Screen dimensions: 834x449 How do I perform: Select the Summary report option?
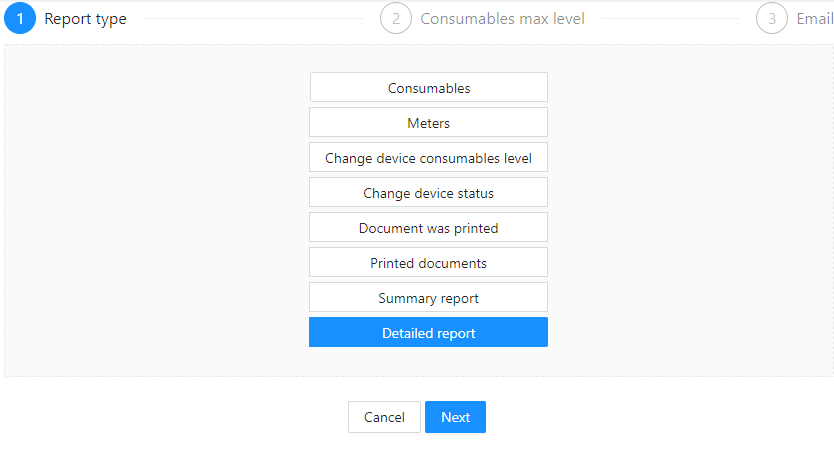point(429,298)
